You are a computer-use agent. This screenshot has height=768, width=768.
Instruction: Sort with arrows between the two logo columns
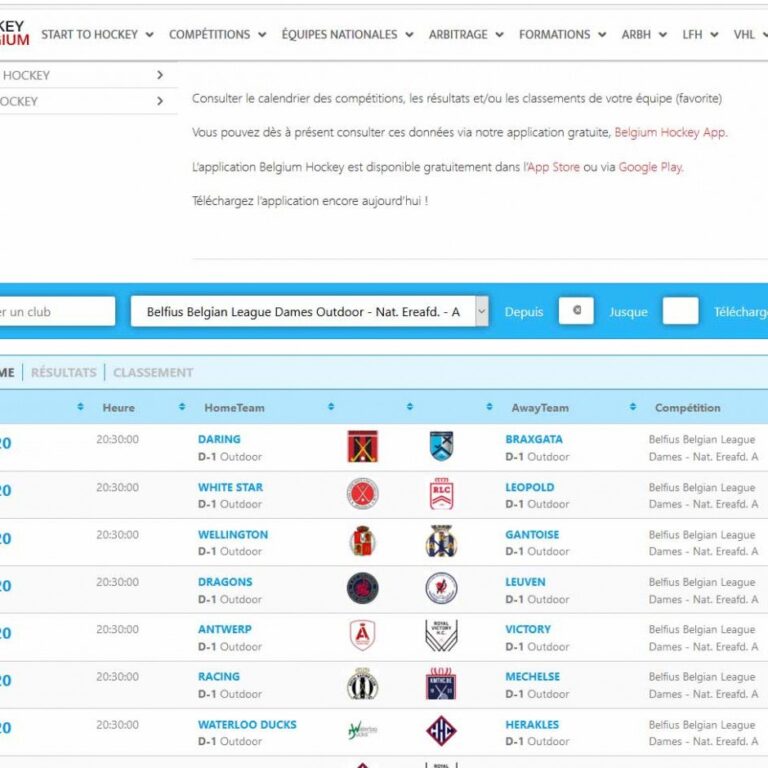click(x=410, y=407)
